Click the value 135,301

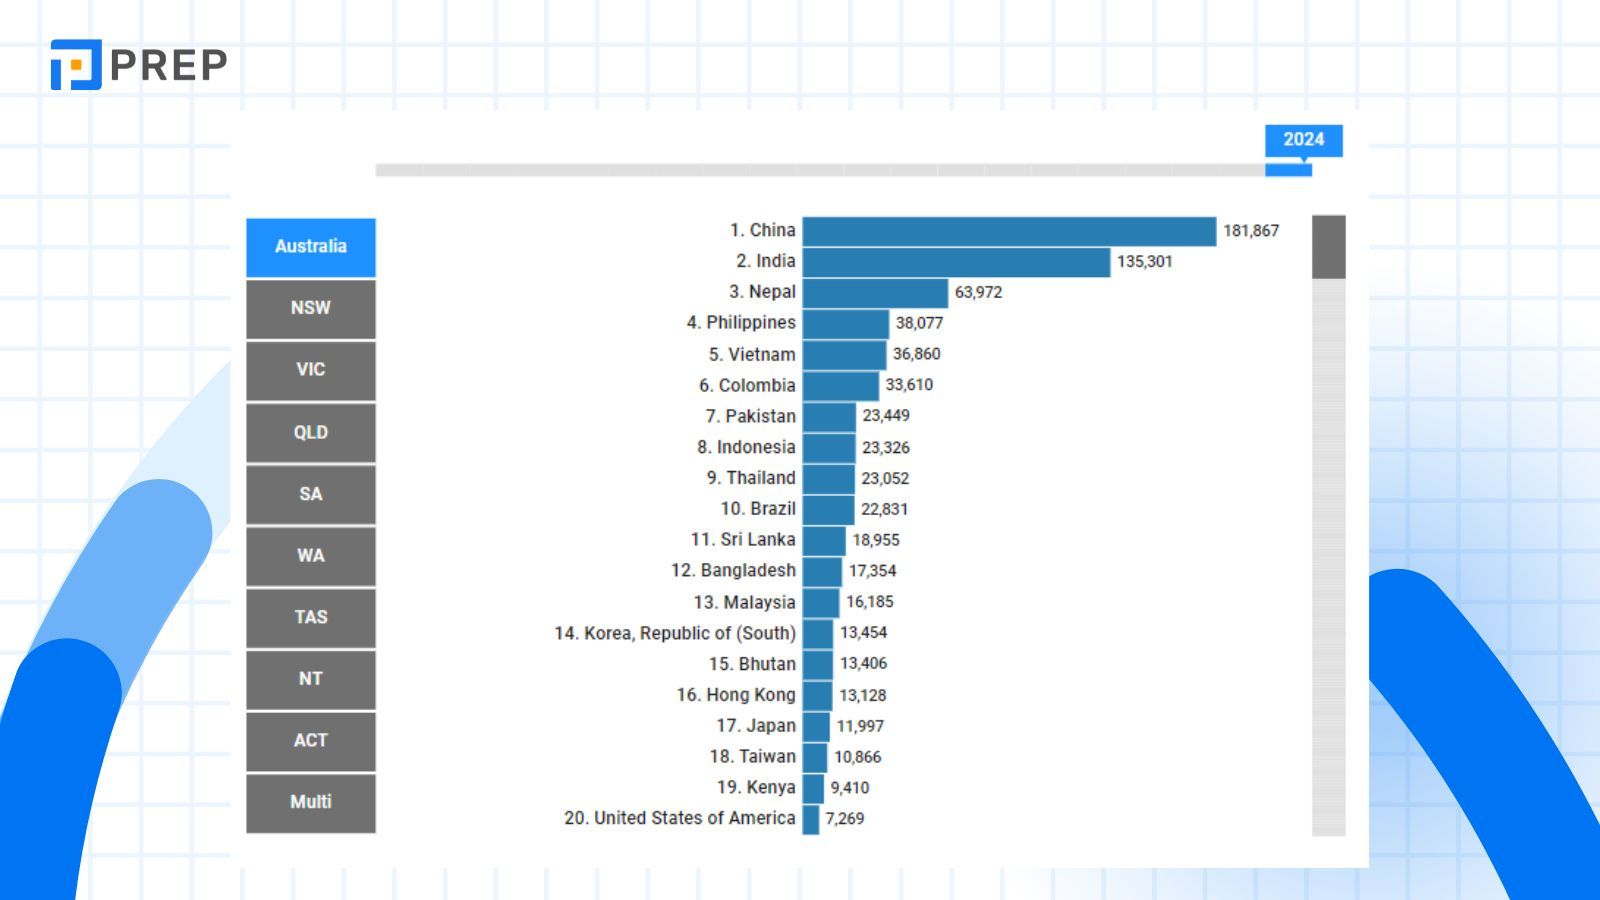(1145, 262)
